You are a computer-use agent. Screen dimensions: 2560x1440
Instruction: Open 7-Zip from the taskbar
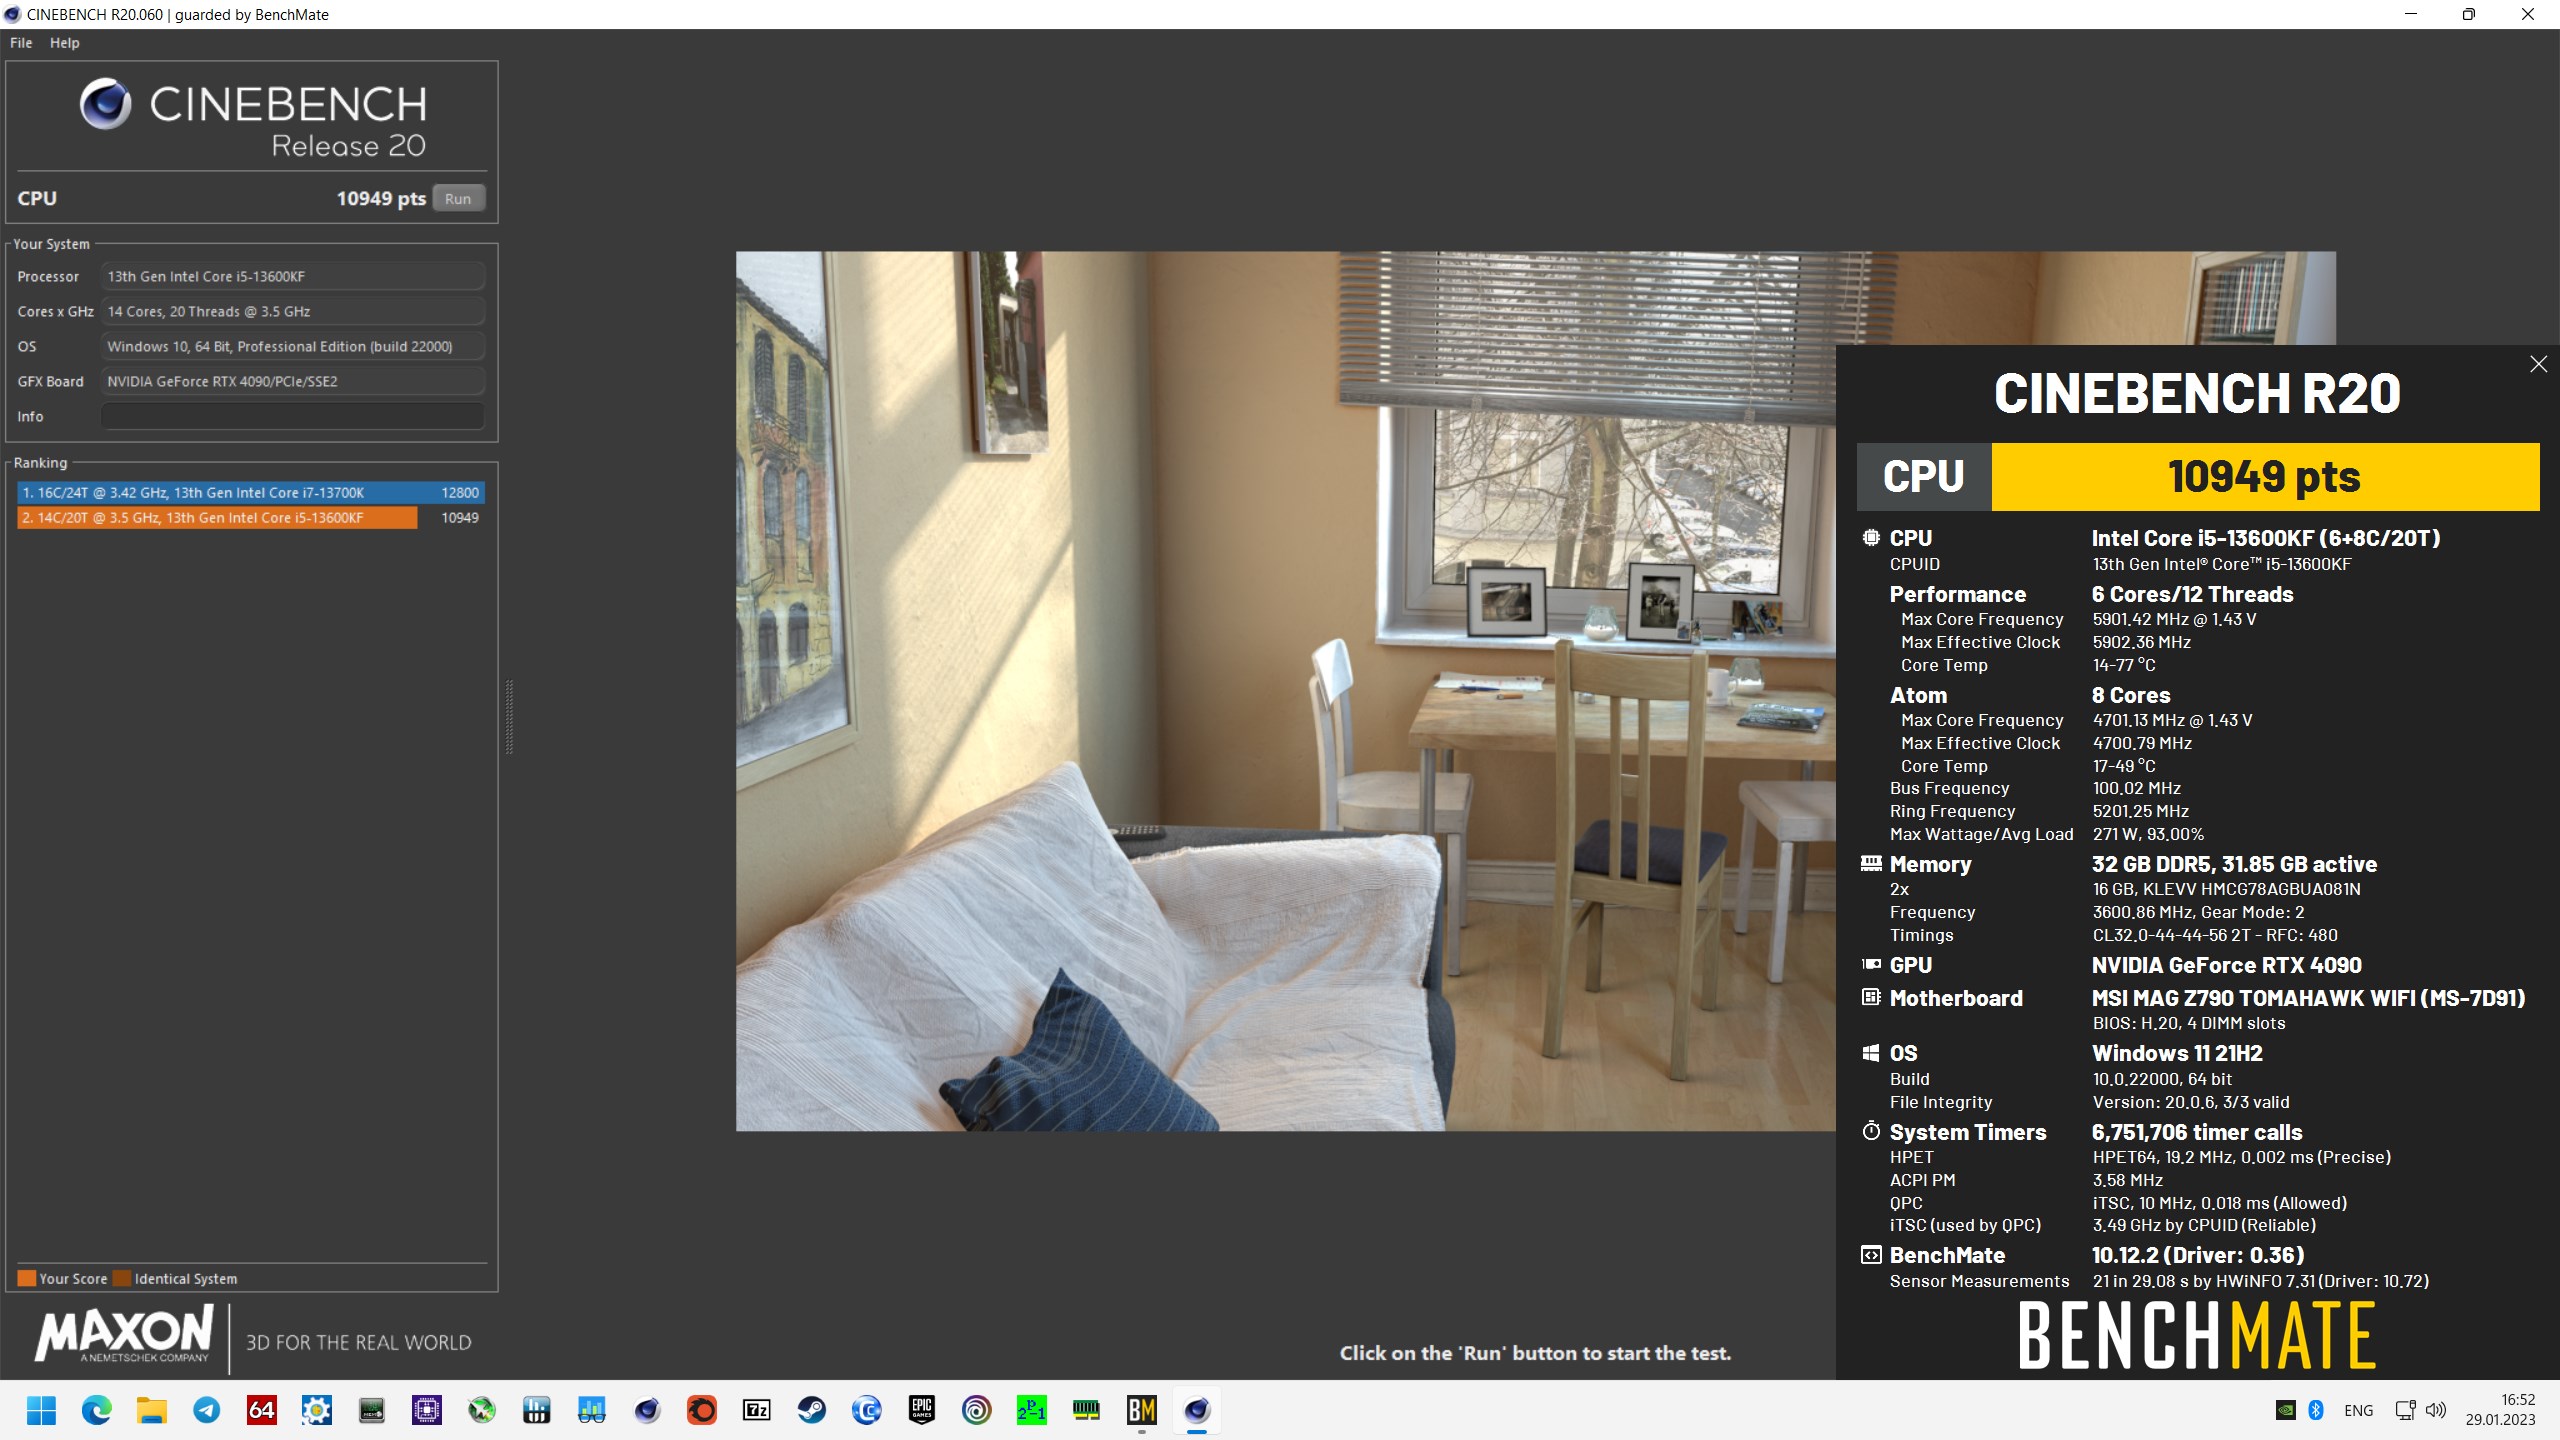coord(757,1410)
